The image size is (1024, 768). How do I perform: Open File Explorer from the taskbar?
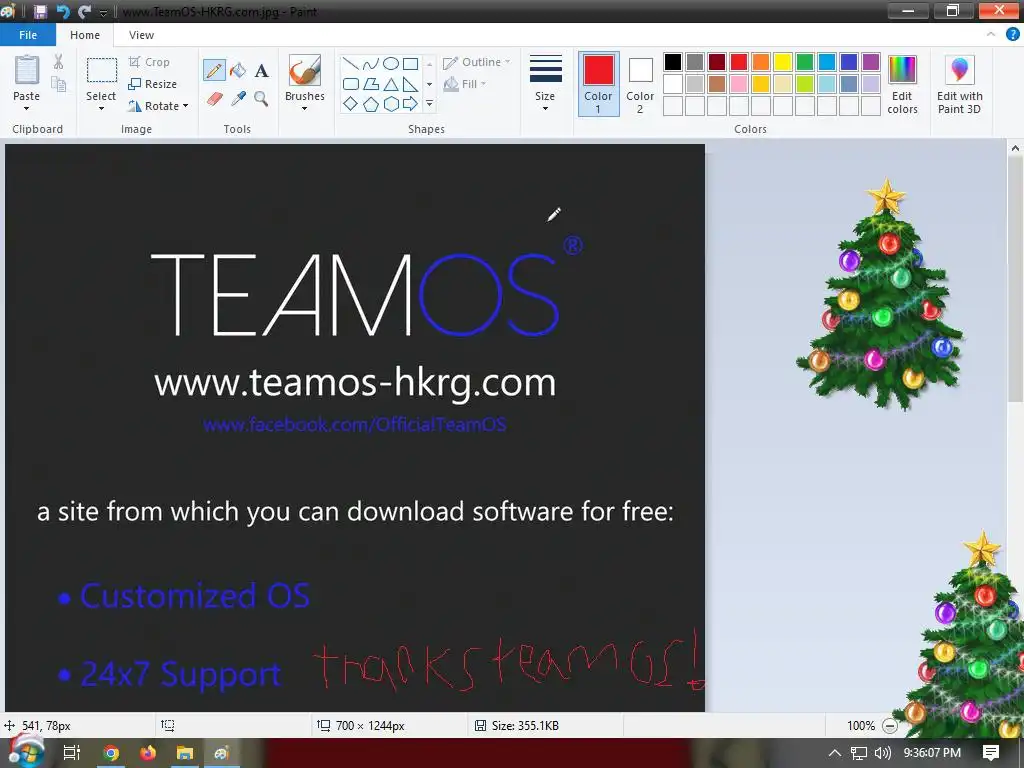pos(185,753)
